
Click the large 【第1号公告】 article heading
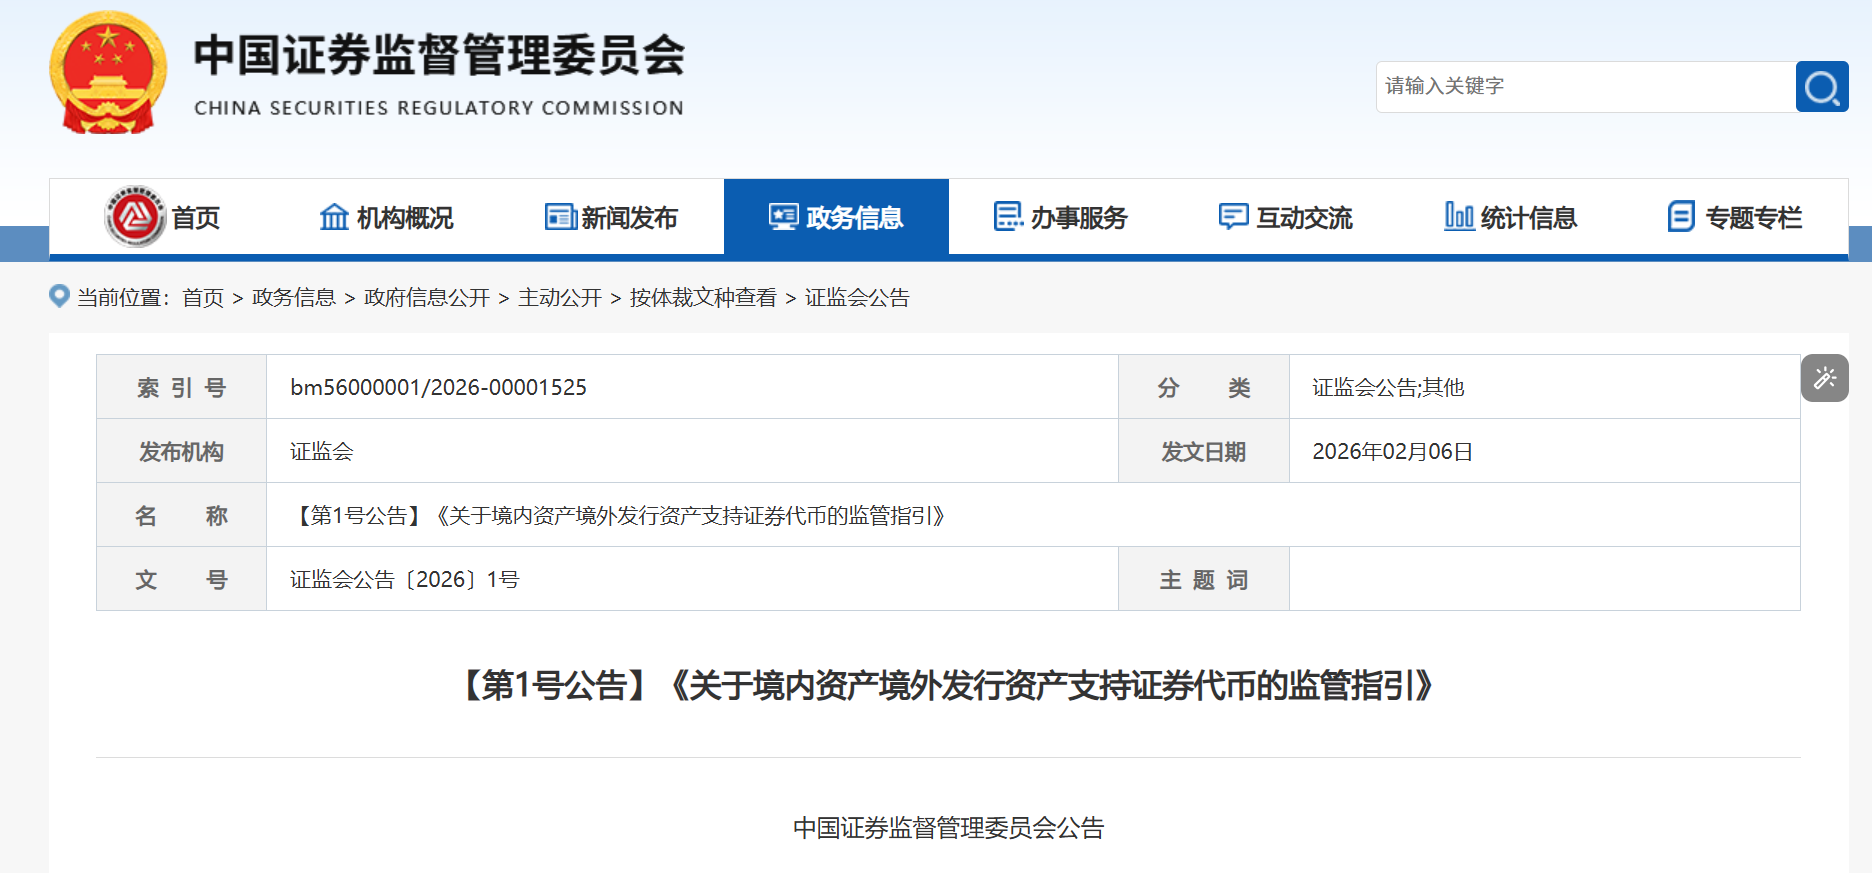pos(948,686)
